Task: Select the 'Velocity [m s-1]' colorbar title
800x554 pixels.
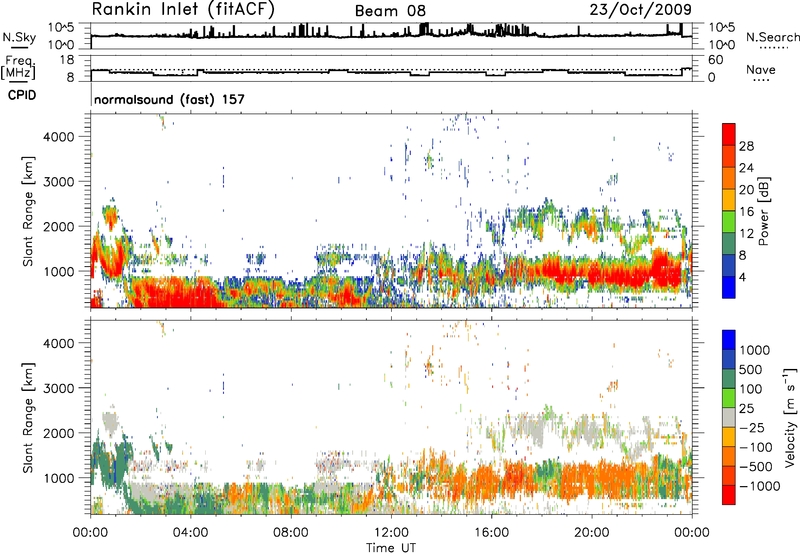Action: coord(790,417)
